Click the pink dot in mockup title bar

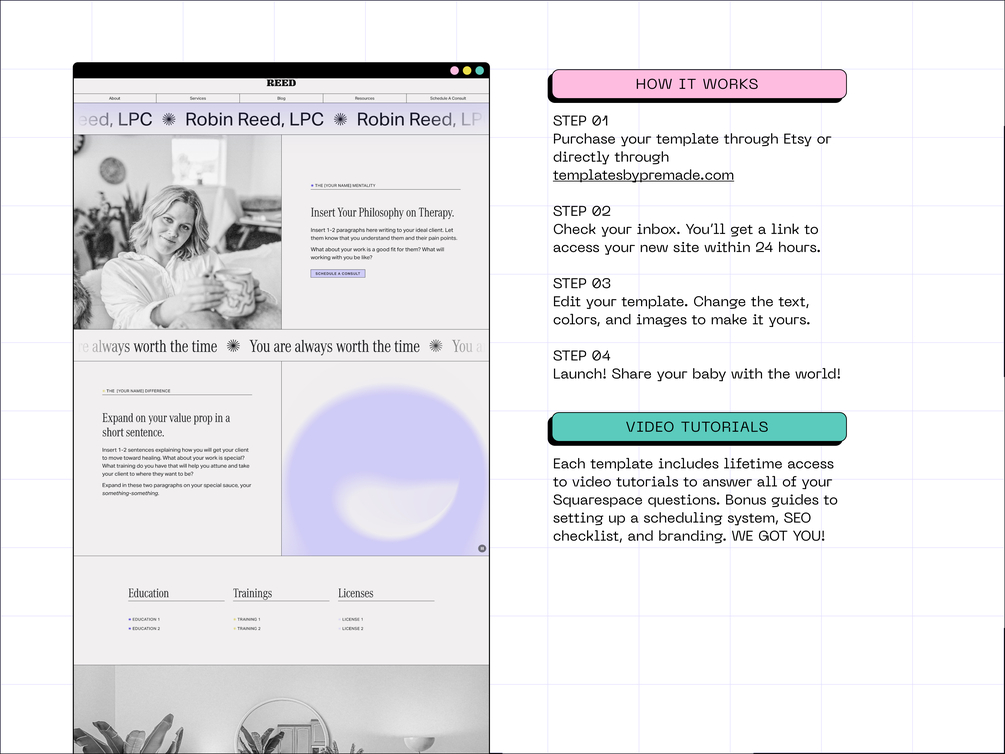click(x=454, y=71)
